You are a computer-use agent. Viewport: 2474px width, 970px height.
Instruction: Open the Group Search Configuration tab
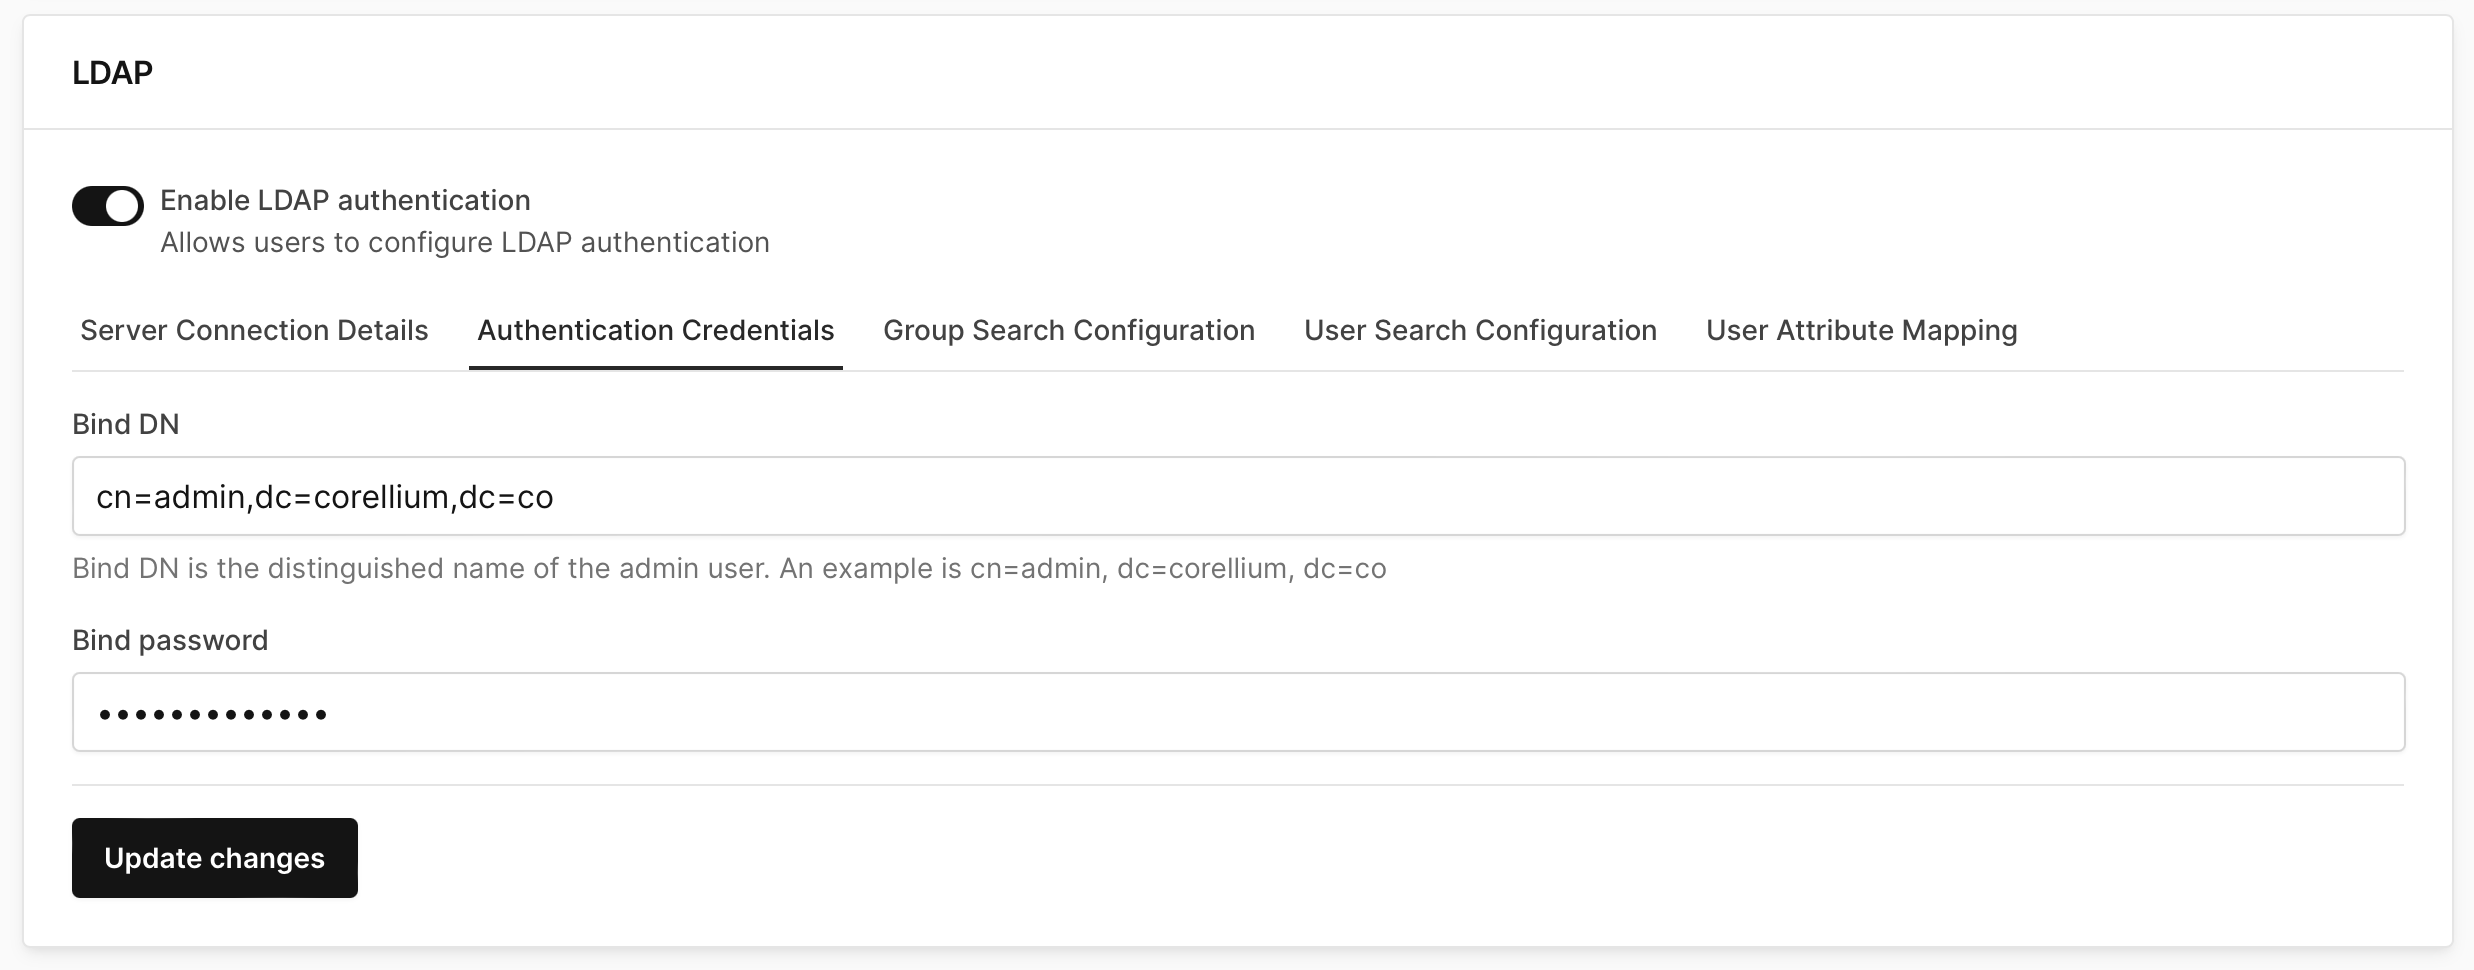pos(1068,330)
